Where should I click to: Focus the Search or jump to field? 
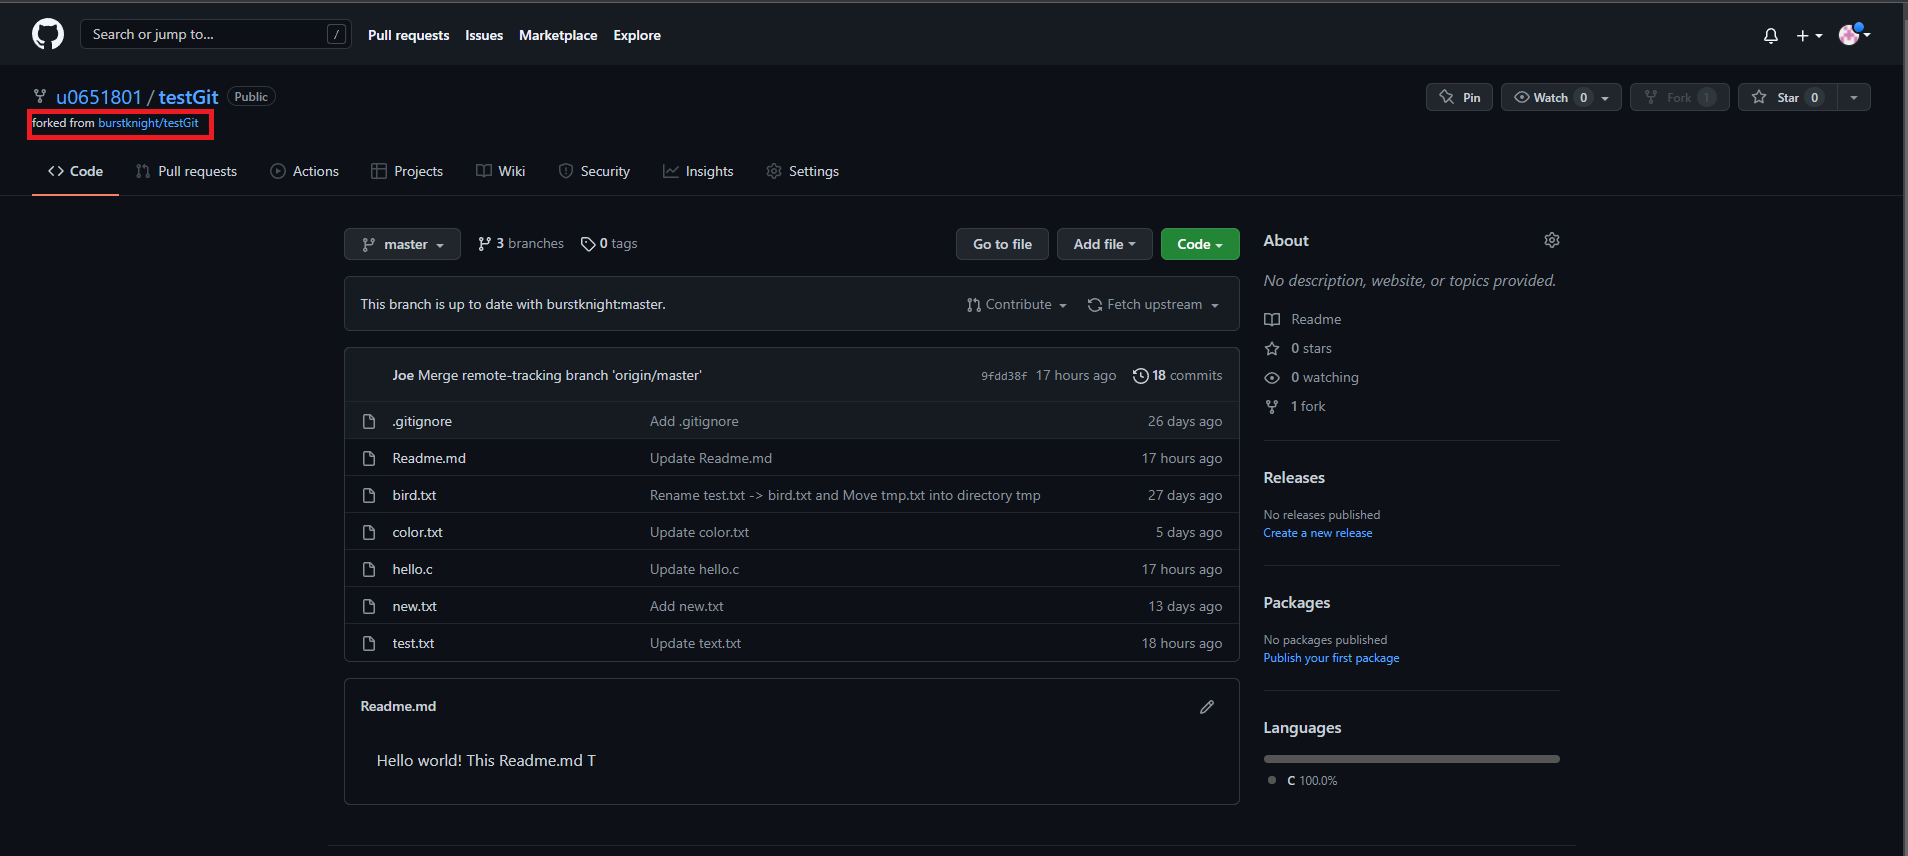click(x=215, y=34)
